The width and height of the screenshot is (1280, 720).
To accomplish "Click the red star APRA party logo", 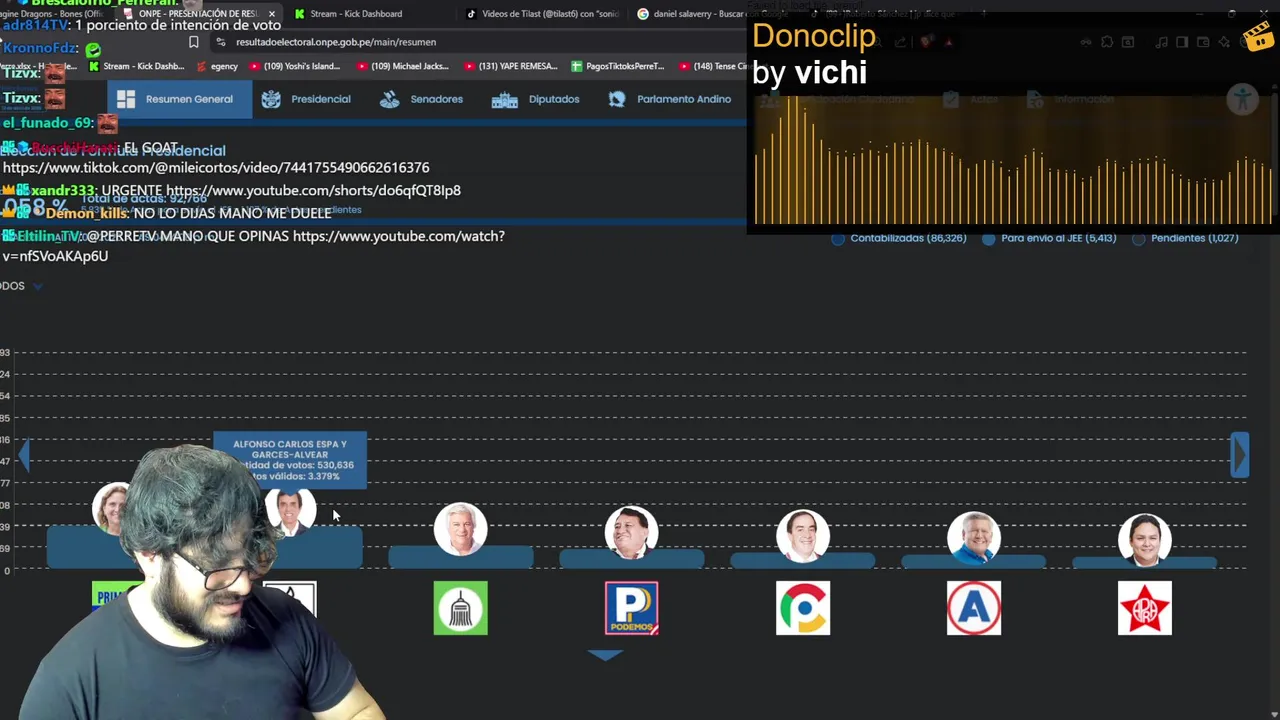I will [x=1145, y=608].
